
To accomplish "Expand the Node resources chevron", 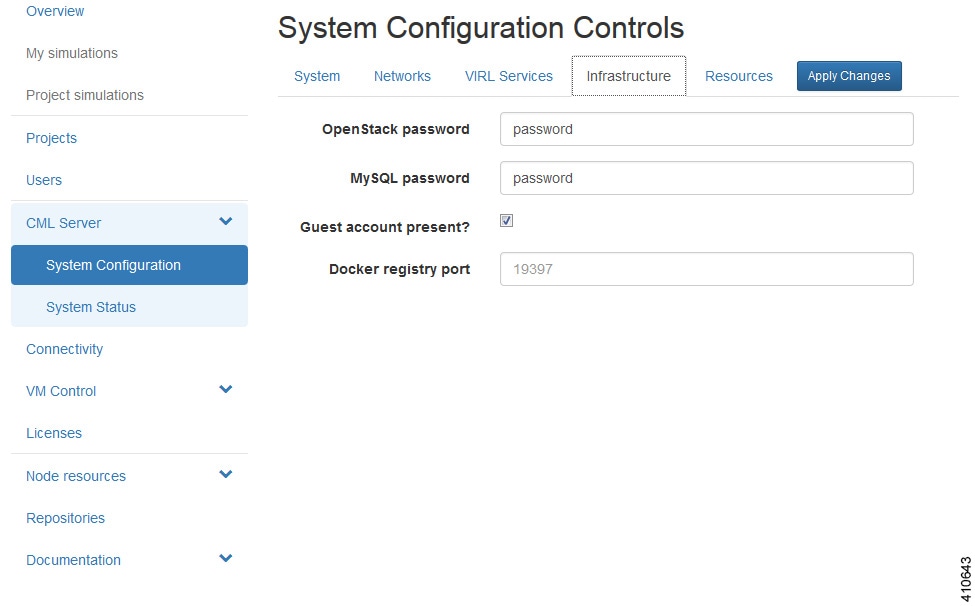I will tap(225, 475).
